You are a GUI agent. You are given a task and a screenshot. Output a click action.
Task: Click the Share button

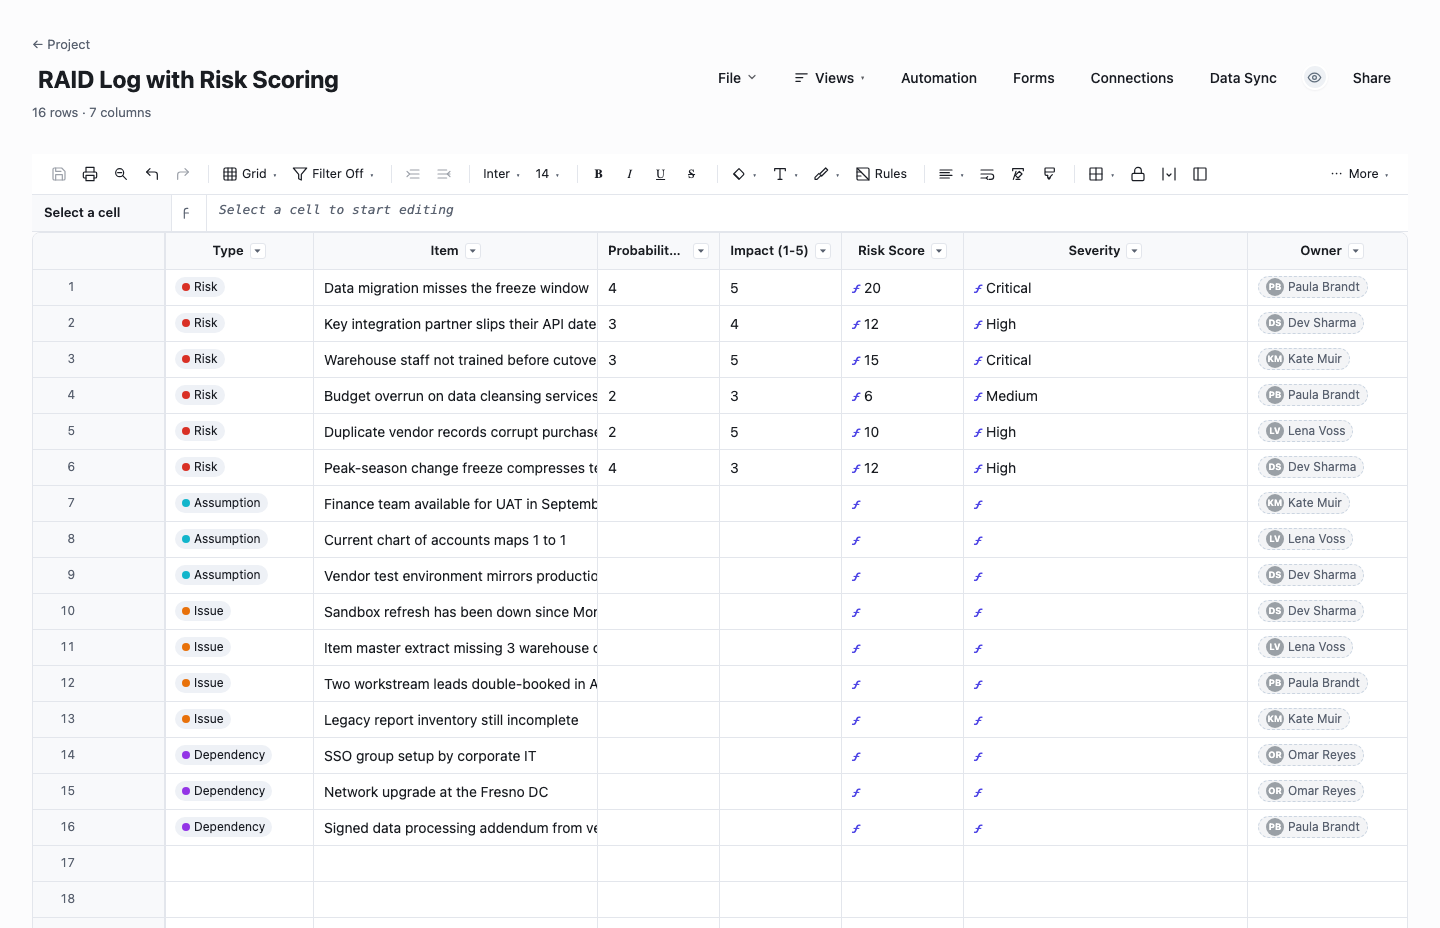click(1371, 78)
